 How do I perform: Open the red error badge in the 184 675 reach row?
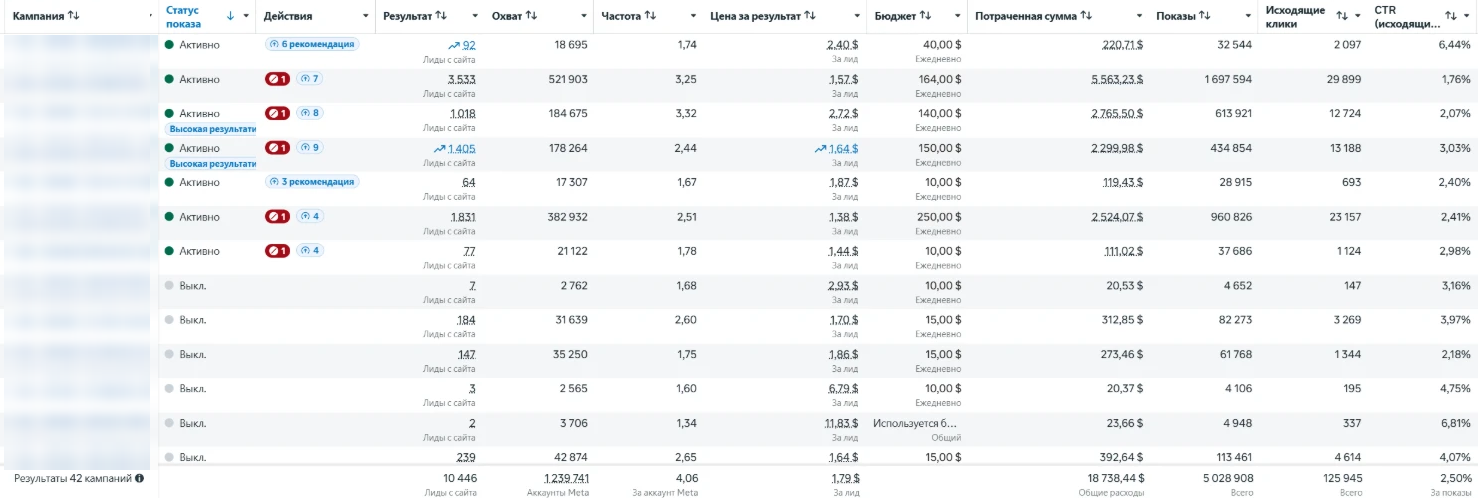(x=277, y=113)
